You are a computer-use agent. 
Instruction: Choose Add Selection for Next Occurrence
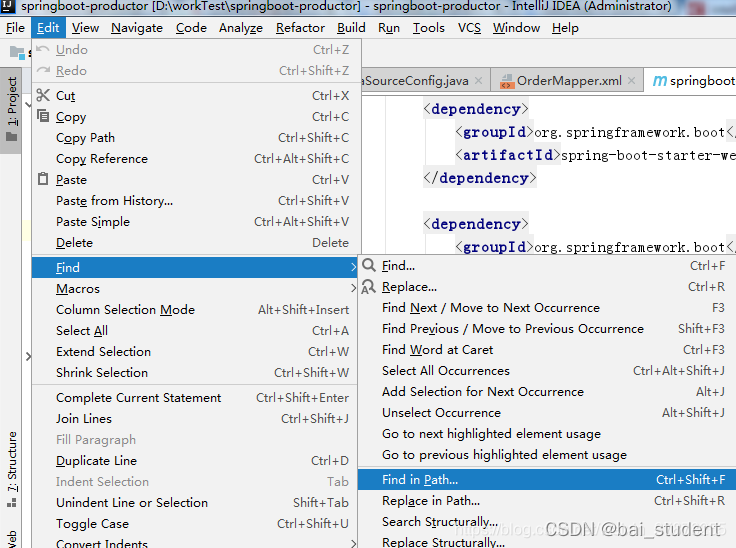pyautogui.click(x=547, y=392)
